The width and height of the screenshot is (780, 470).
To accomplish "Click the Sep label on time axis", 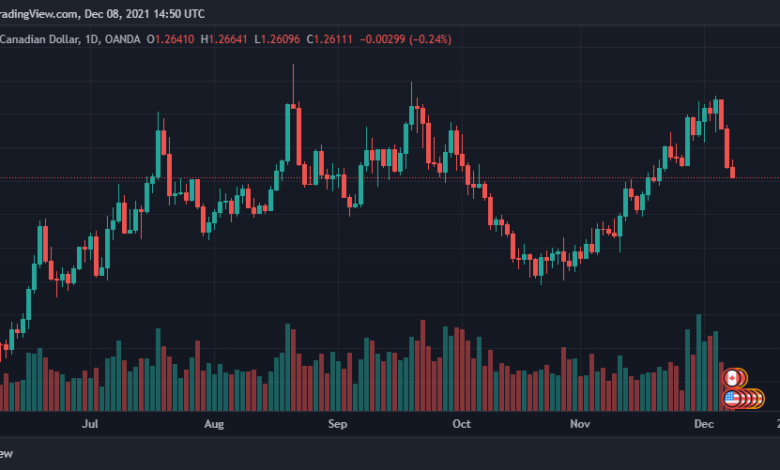I will pos(337,424).
